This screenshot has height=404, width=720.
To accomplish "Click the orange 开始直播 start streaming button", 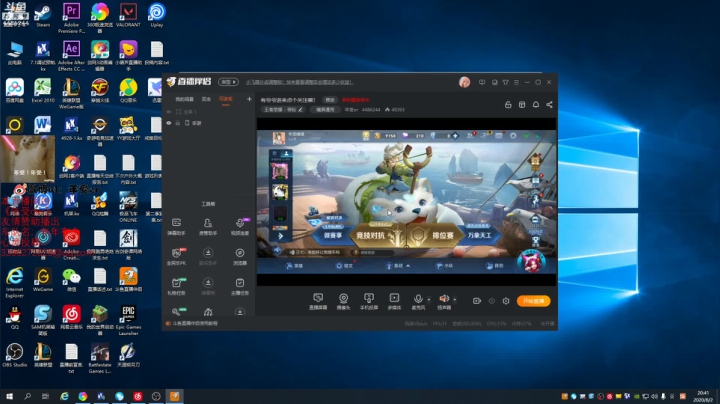I will pos(533,301).
